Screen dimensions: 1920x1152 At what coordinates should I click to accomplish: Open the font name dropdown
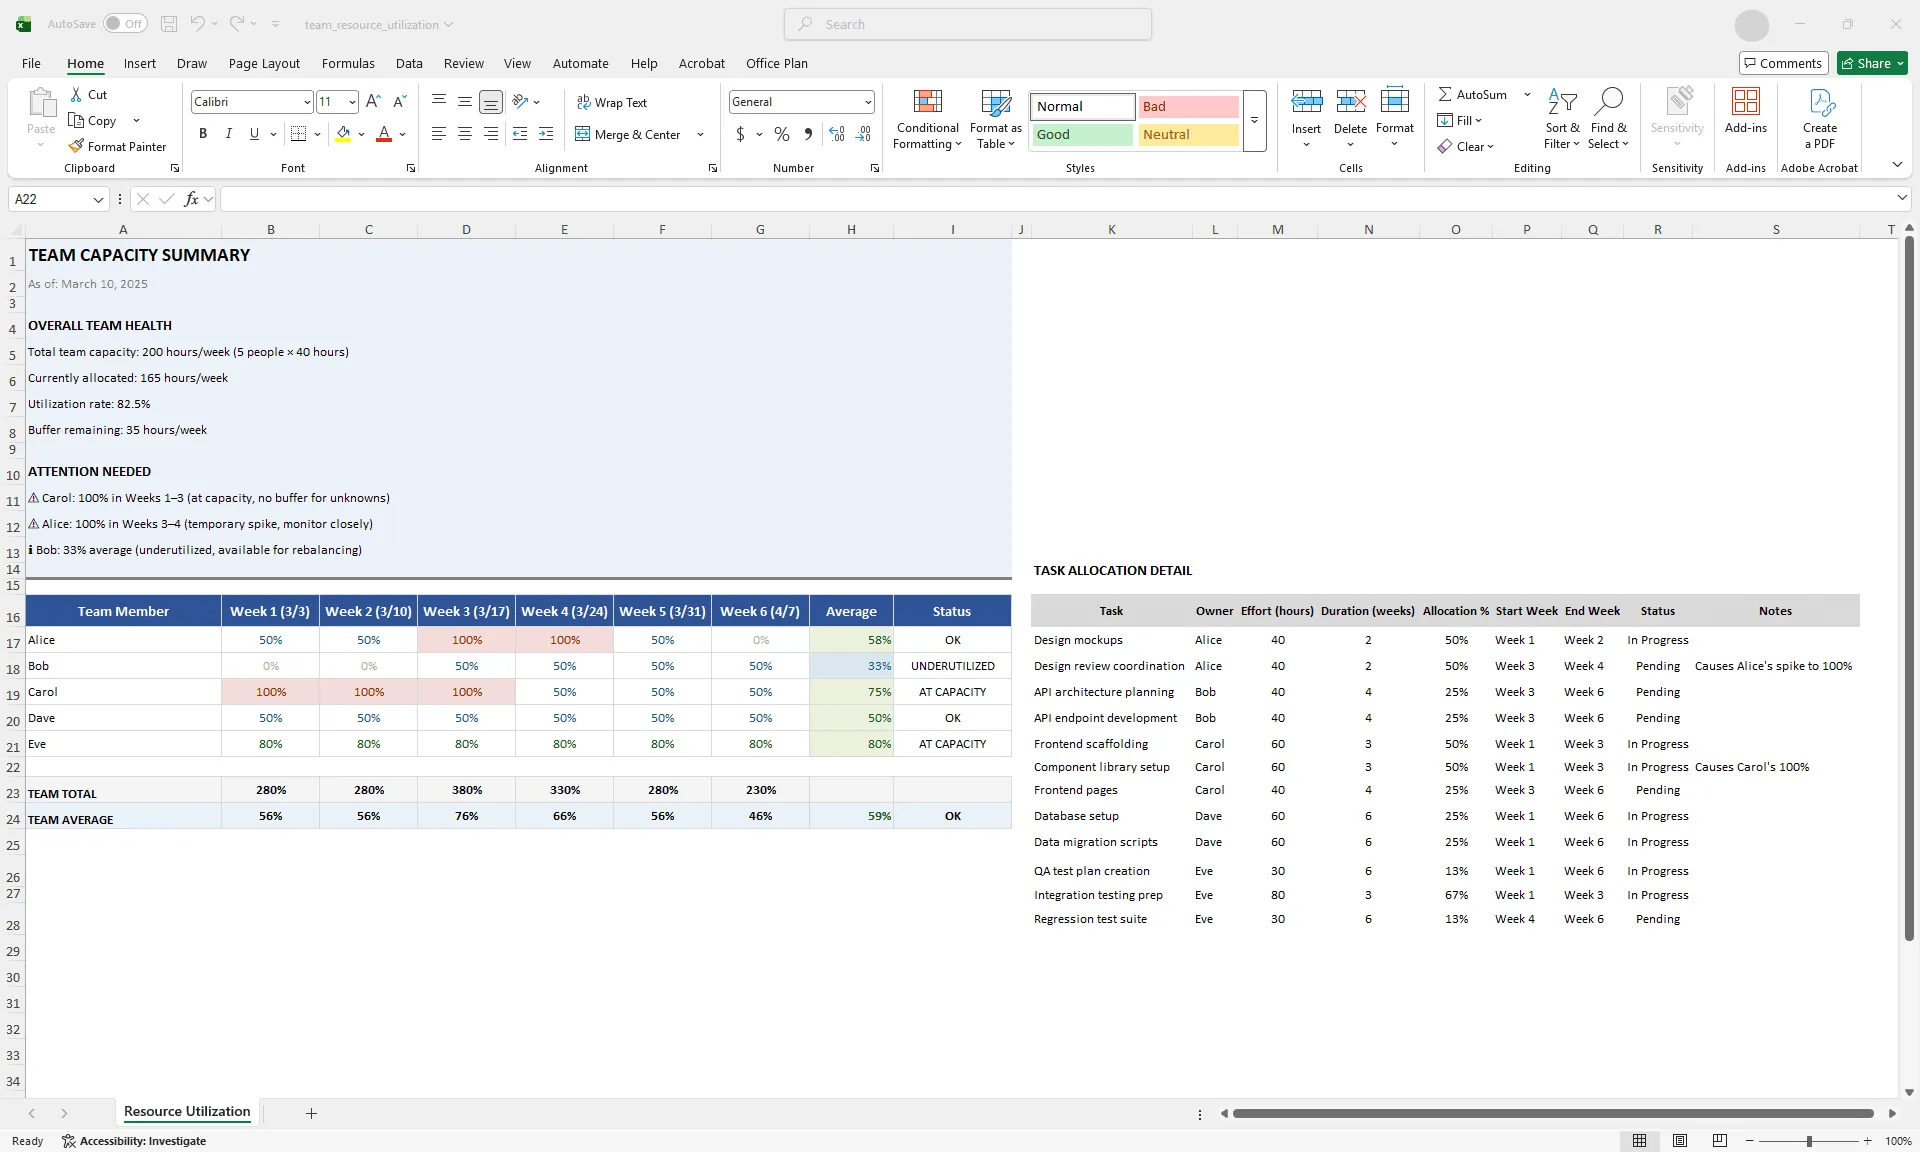pyautogui.click(x=305, y=101)
